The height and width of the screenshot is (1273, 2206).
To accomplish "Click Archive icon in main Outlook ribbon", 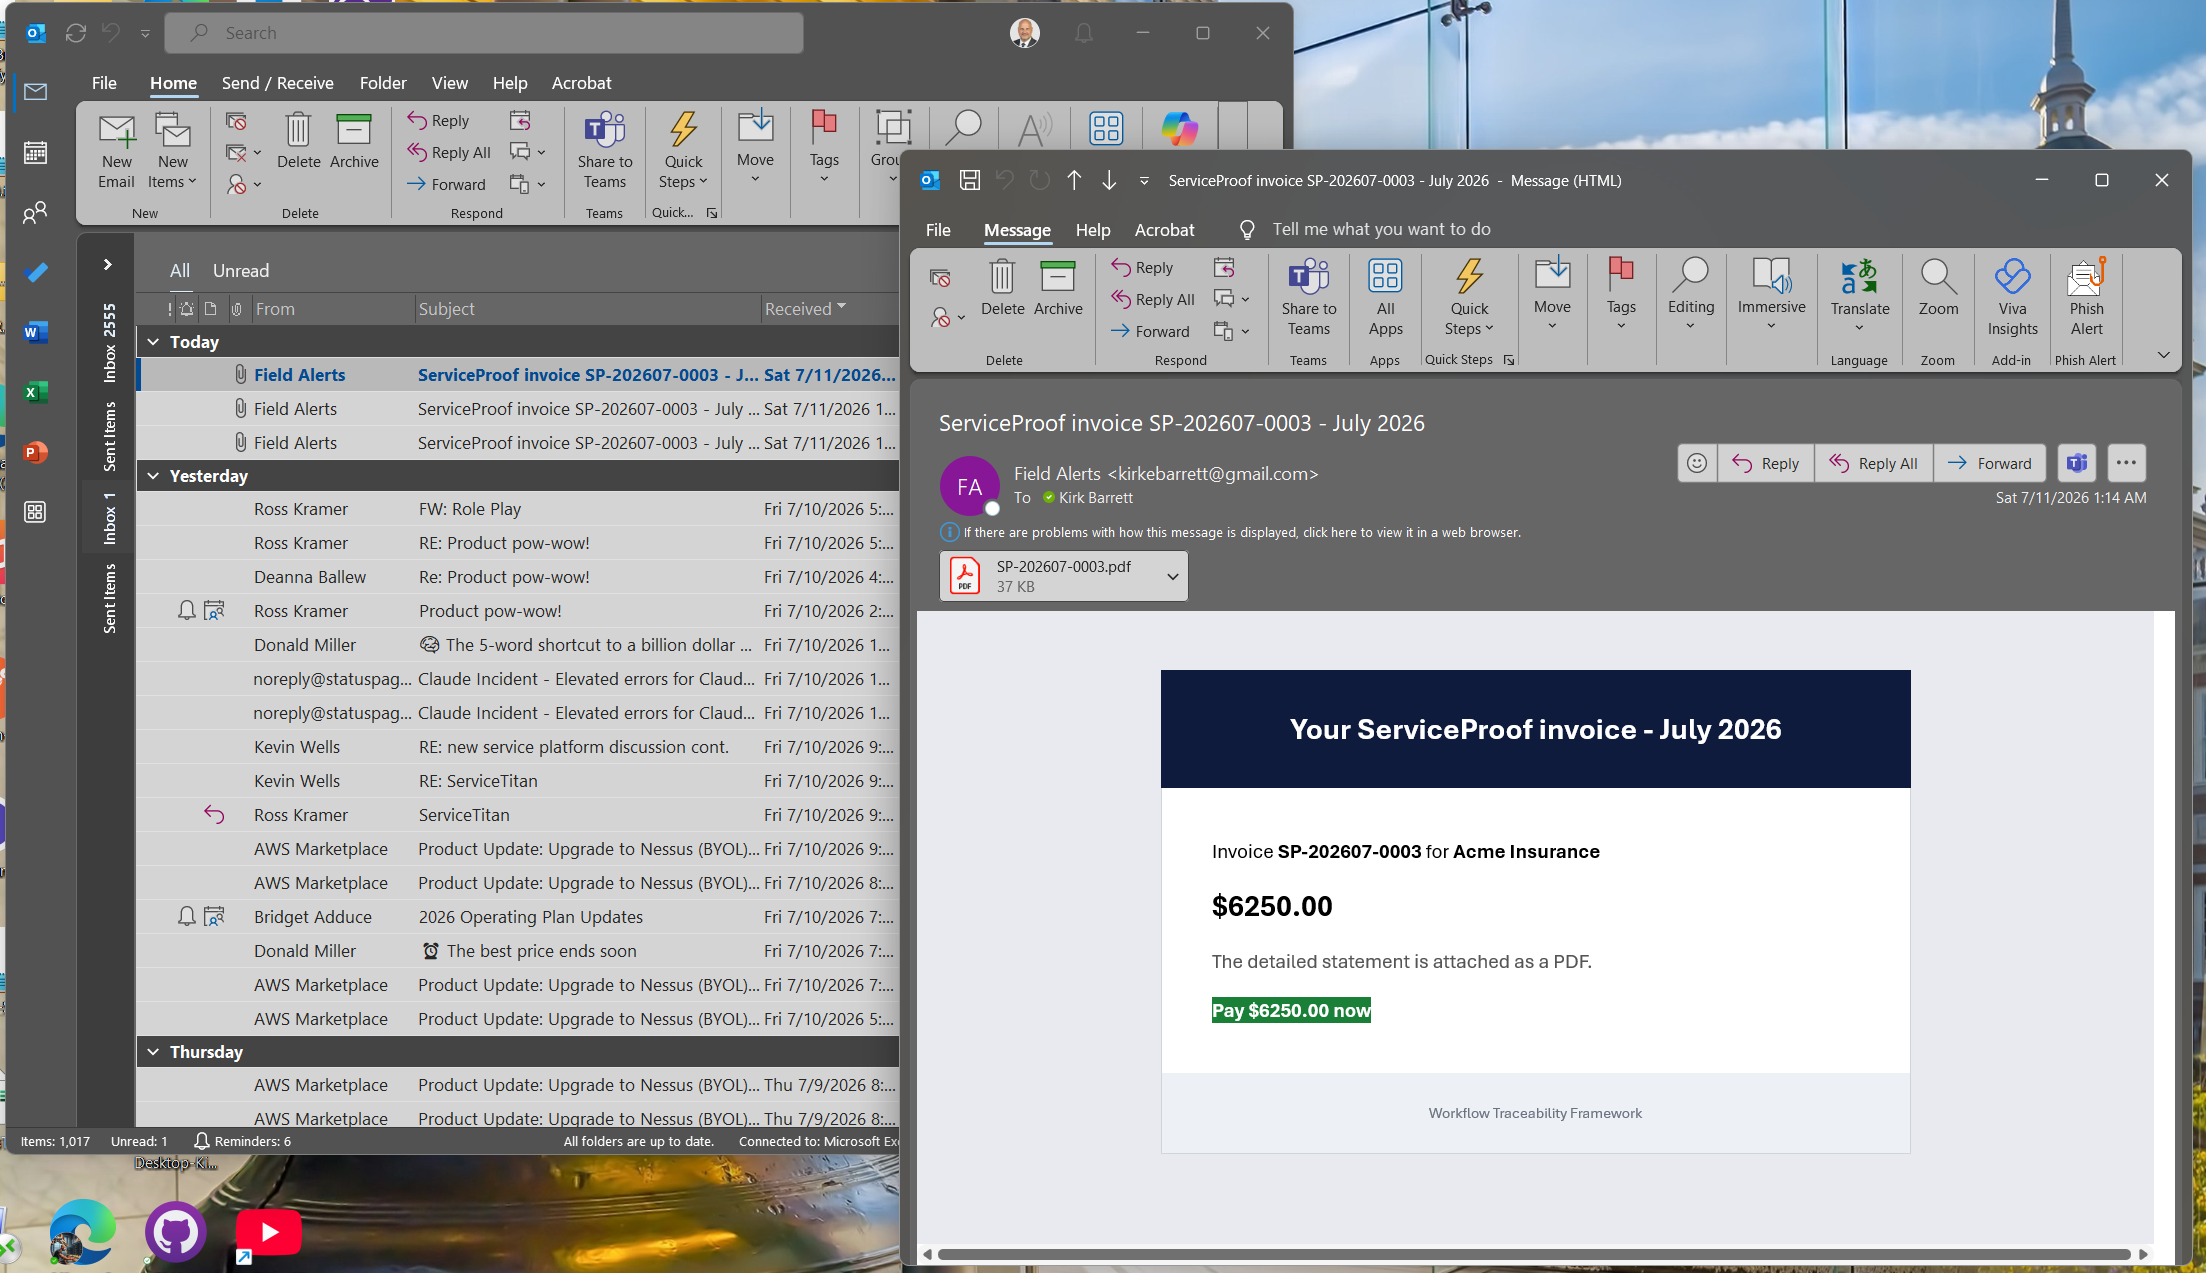I will (354, 141).
